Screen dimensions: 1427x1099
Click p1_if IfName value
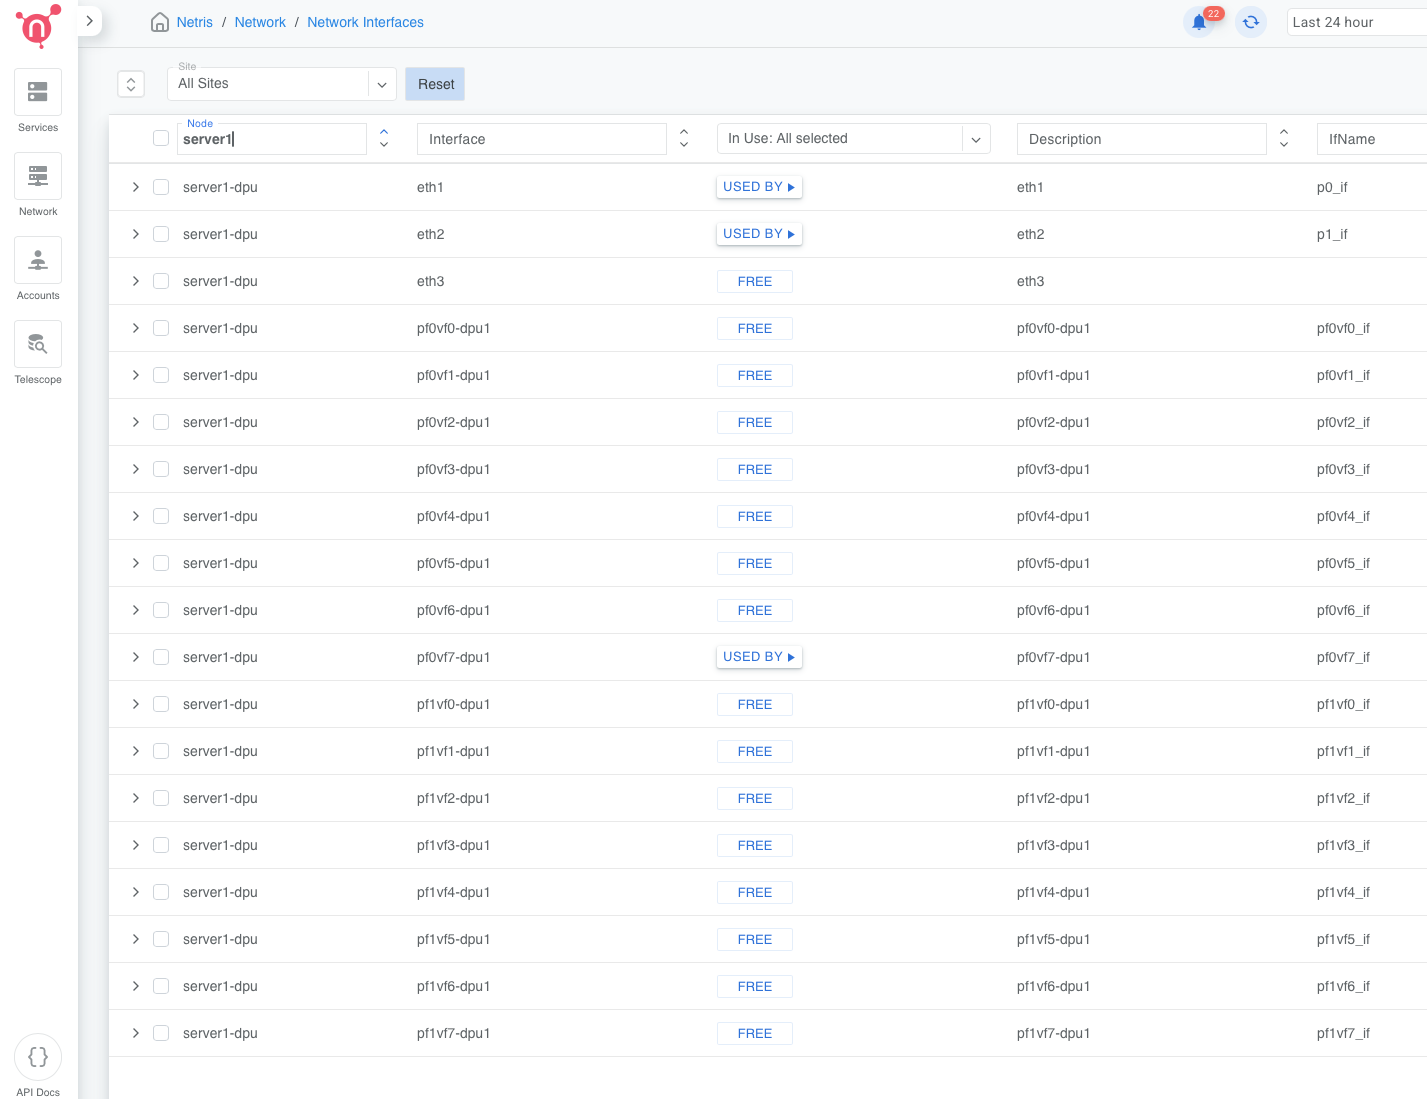[1332, 234]
